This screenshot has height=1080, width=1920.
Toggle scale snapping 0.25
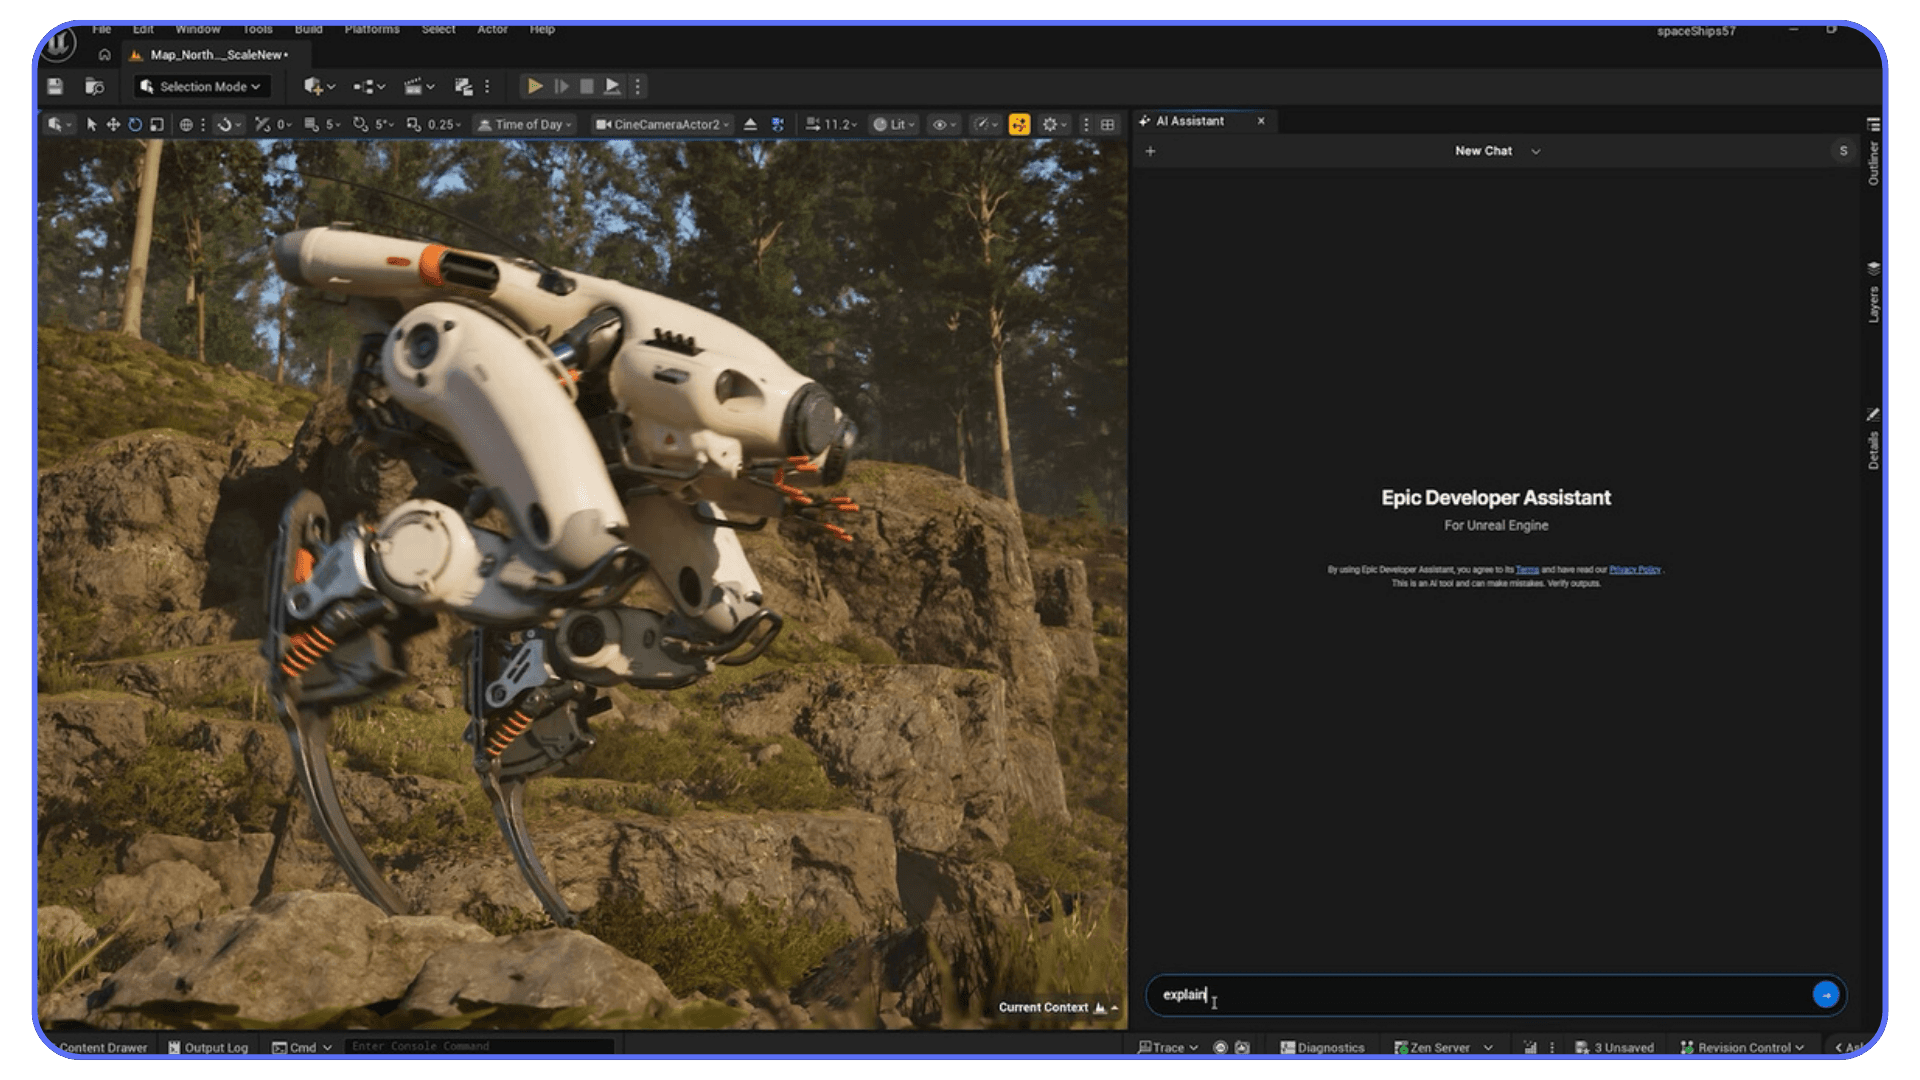coord(433,125)
